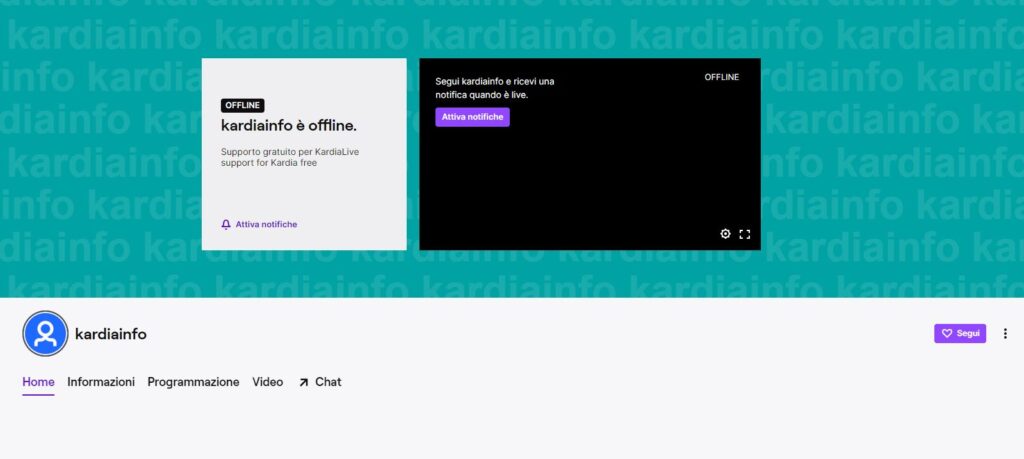Click Attiva notifiche link in offline card

(266, 224)
